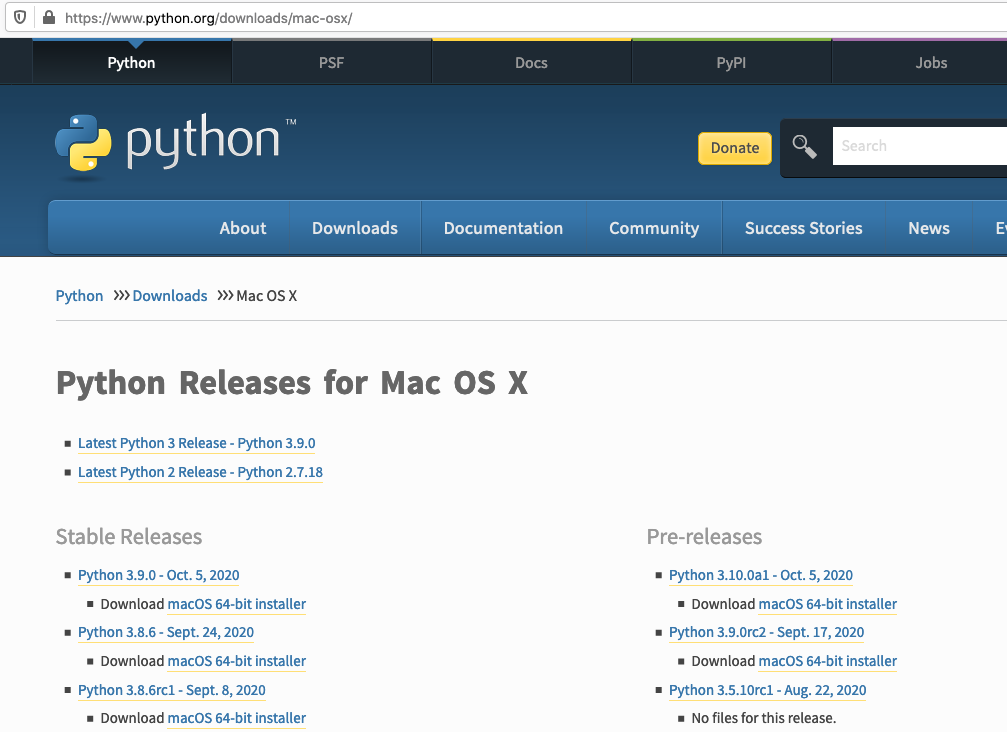The height and width of the screenshot is (732, 1007).
Task: Focus the Search text field
Action: pyautogui.click(x=920, y=146)
